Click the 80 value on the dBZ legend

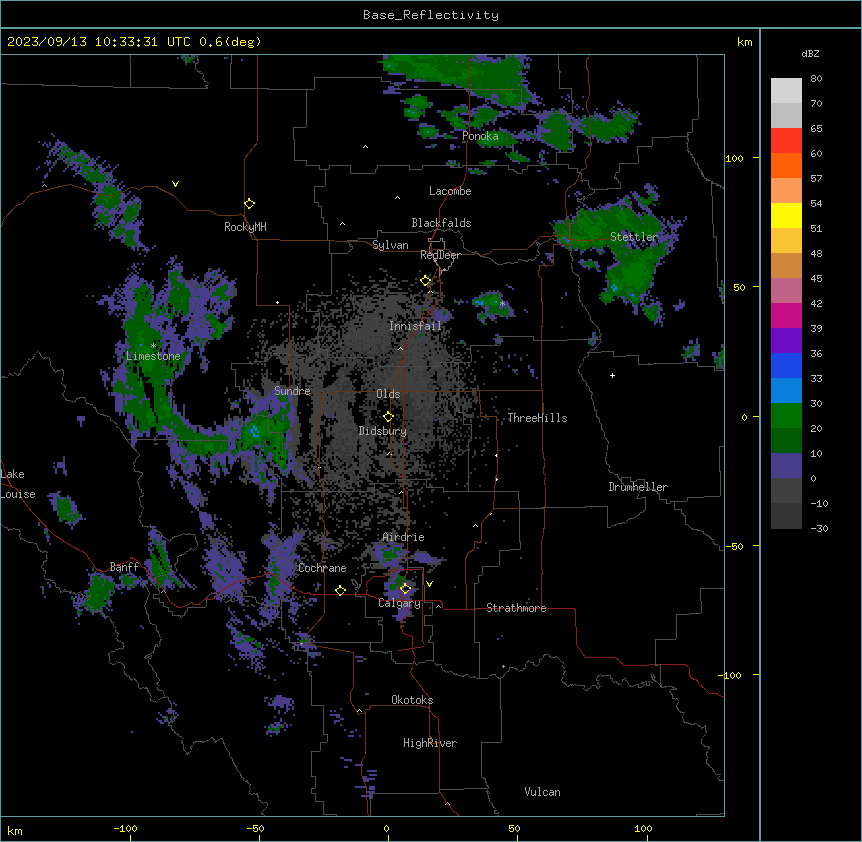816,79
